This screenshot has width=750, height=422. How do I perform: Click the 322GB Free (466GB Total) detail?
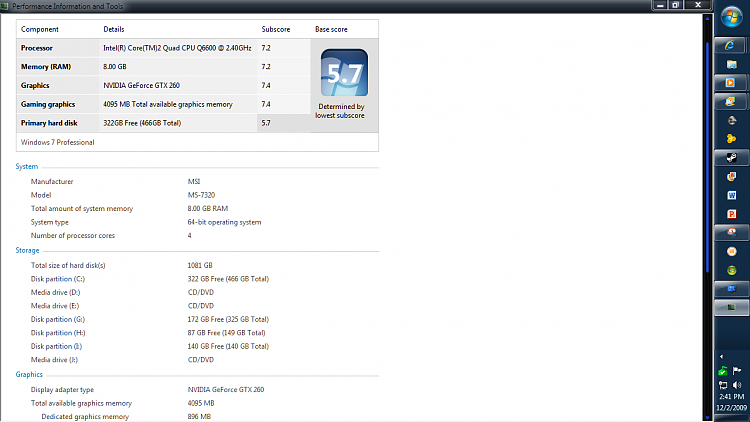click(x=142, y=123)
